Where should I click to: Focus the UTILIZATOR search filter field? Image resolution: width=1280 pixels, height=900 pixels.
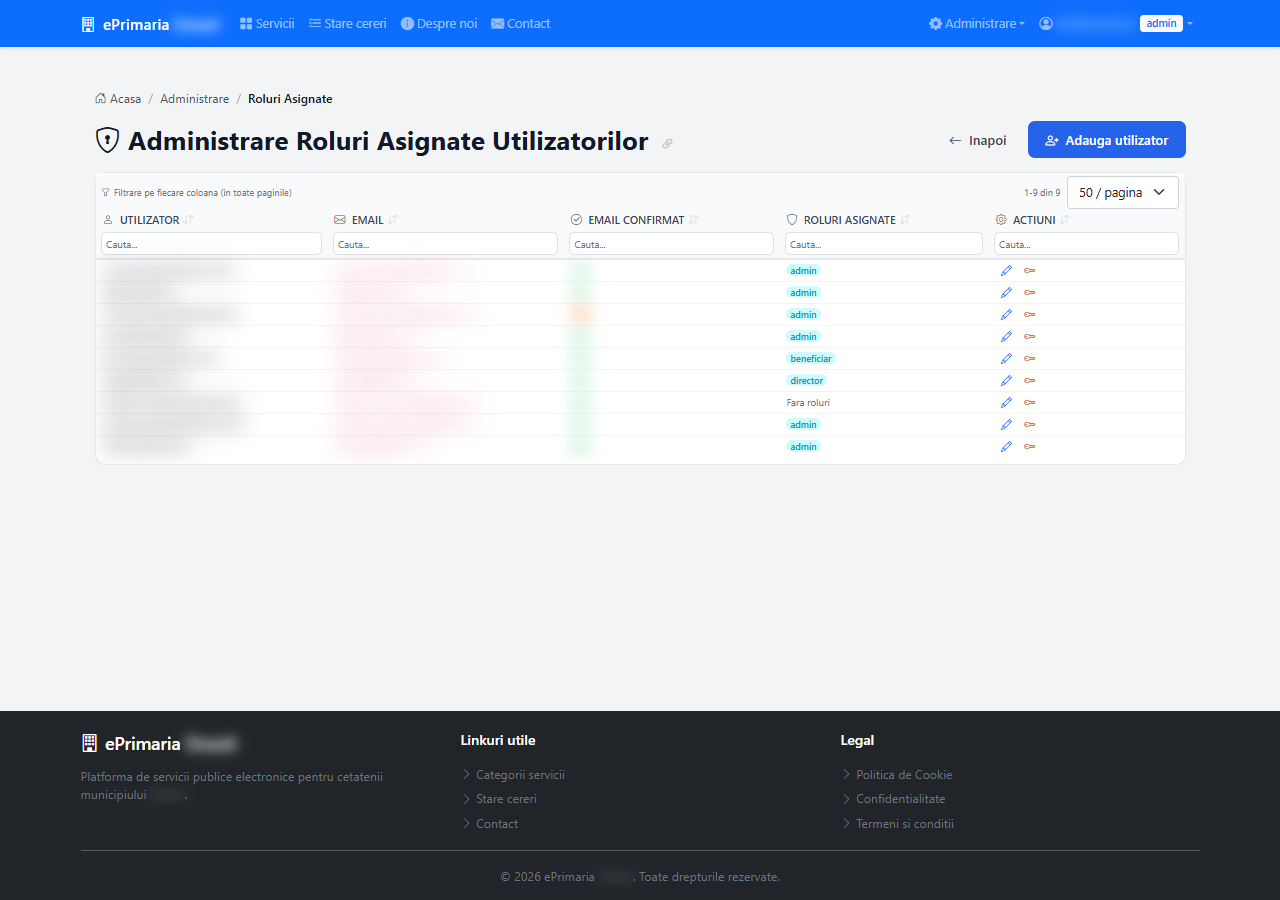point(211,244)
